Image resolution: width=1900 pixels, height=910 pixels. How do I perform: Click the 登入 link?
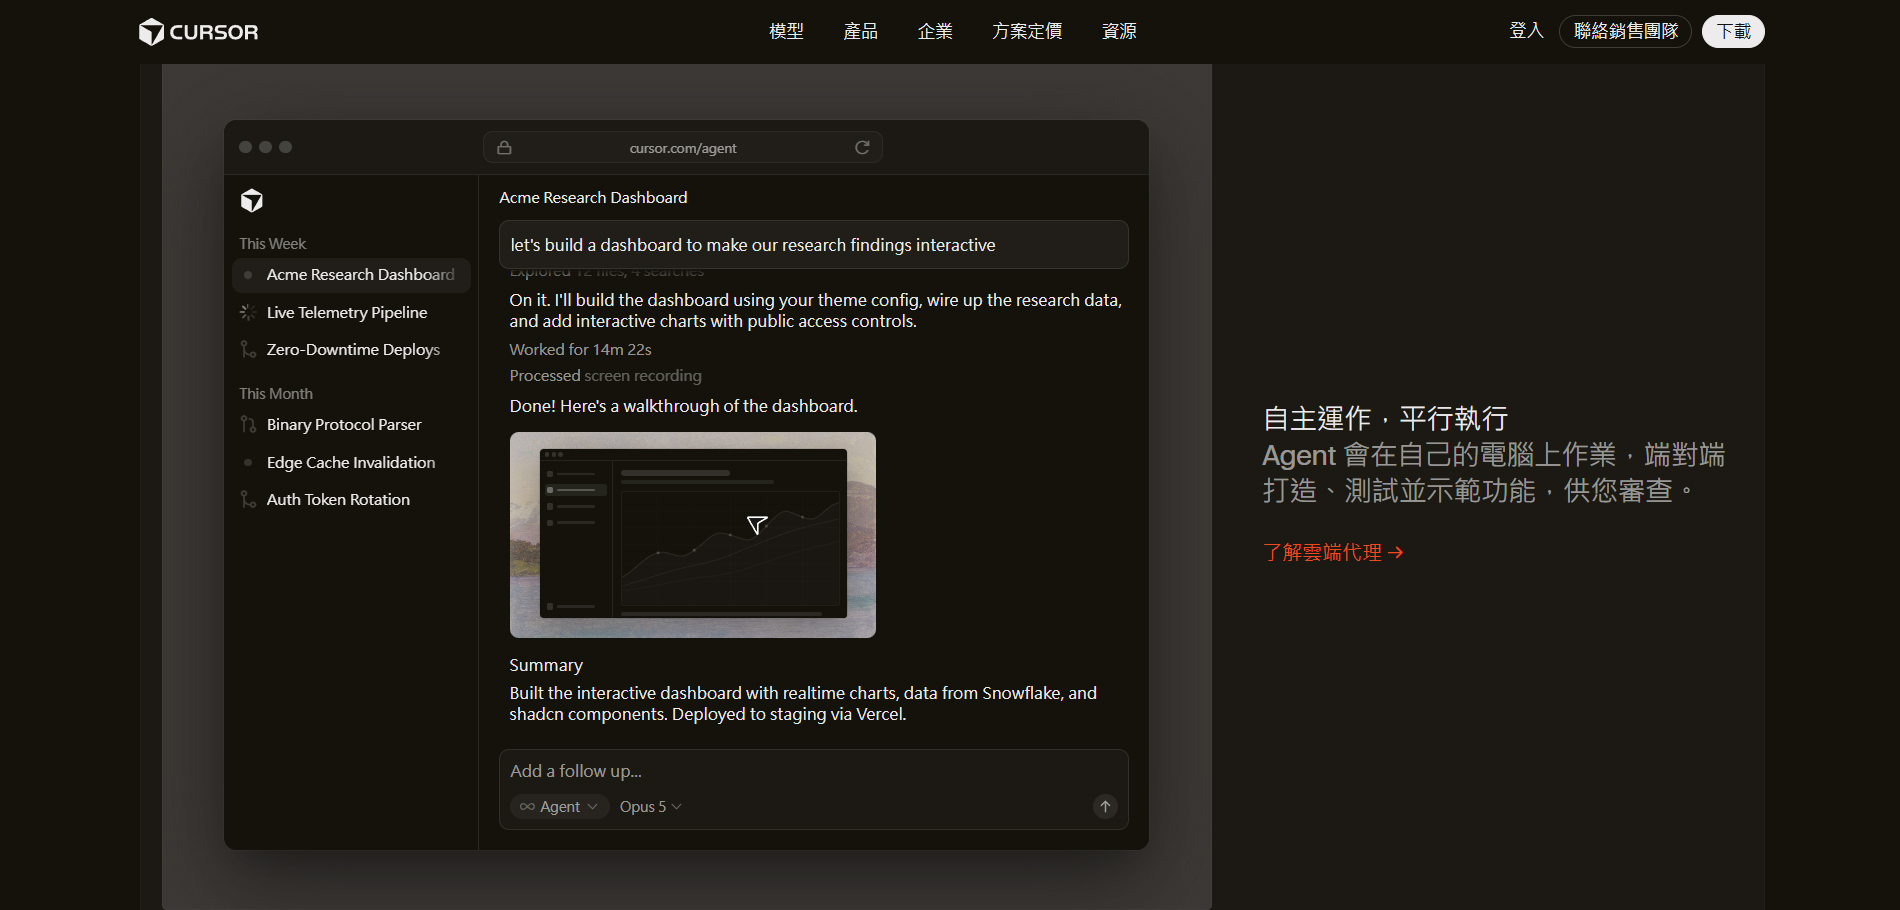(x=1526, y=31)
